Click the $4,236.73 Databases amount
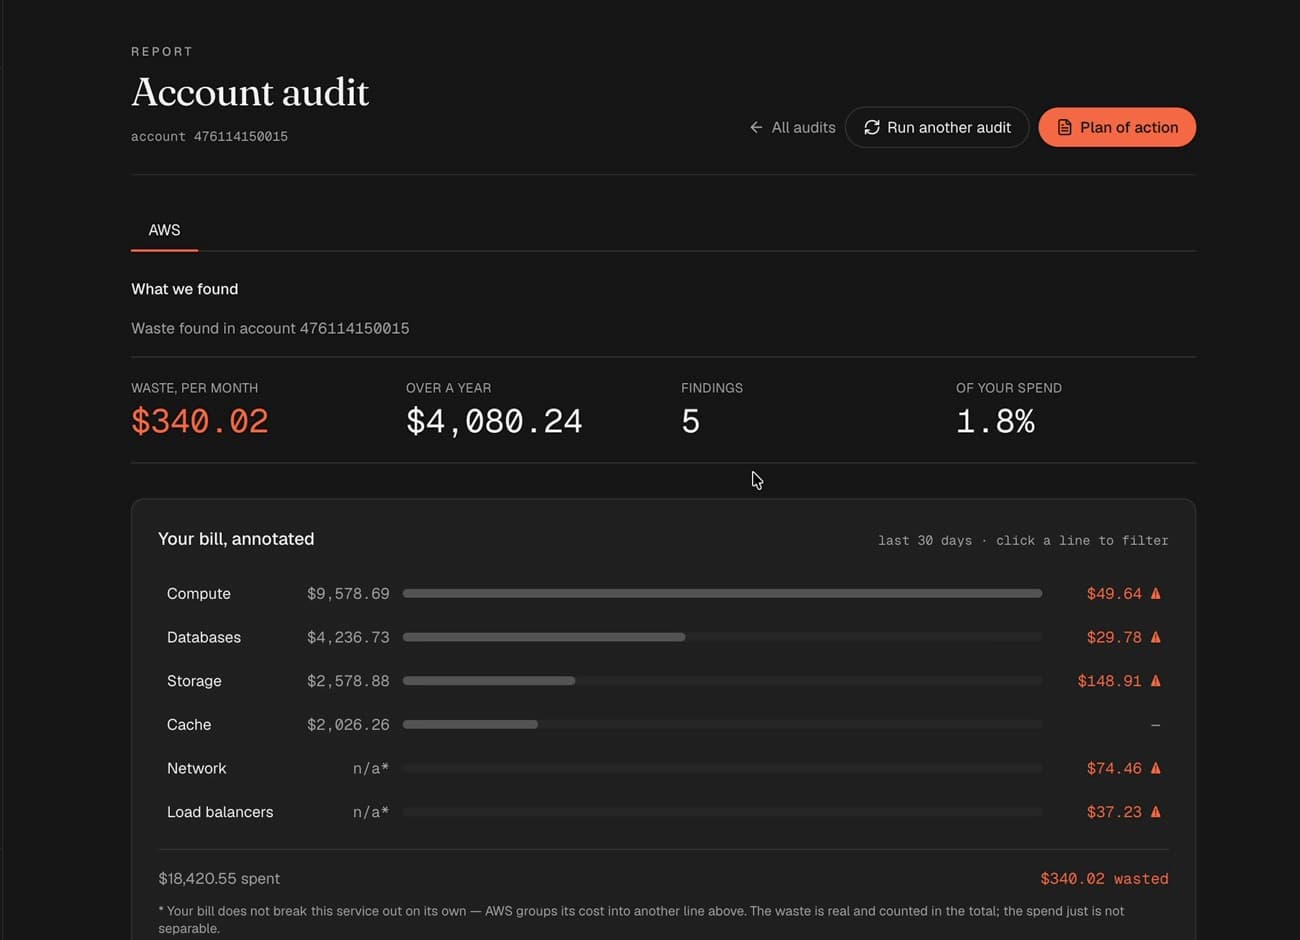 coord(348,637)
